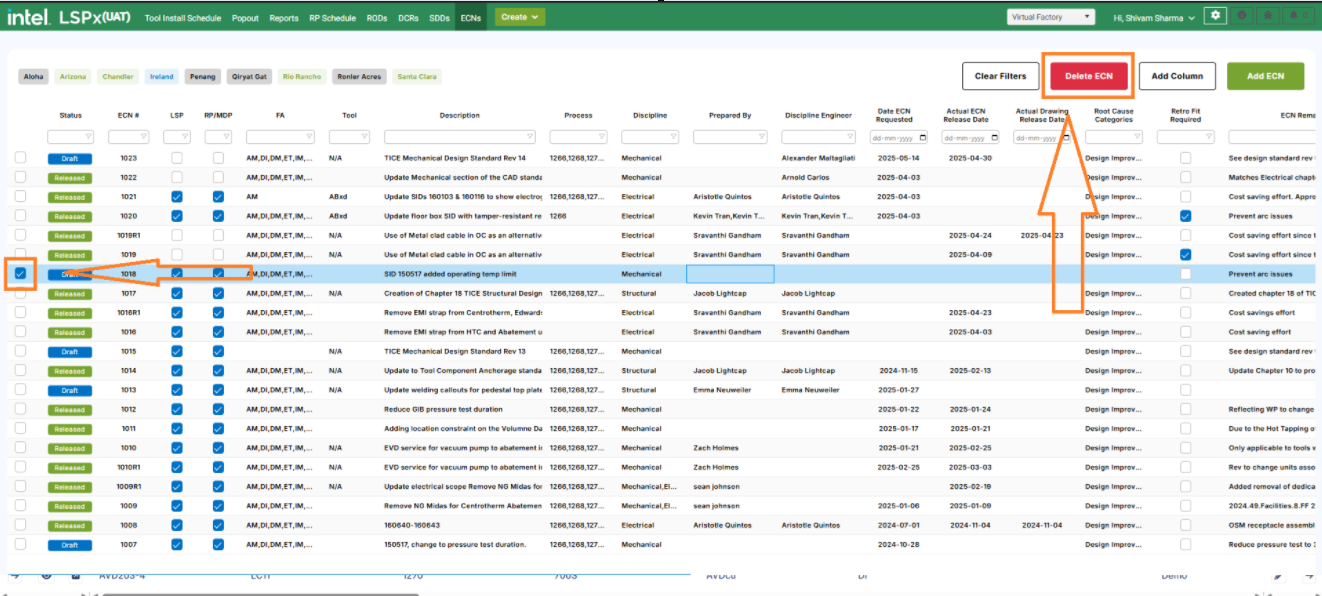
Task: Open the notifications bell
Action: [1294, 16]
